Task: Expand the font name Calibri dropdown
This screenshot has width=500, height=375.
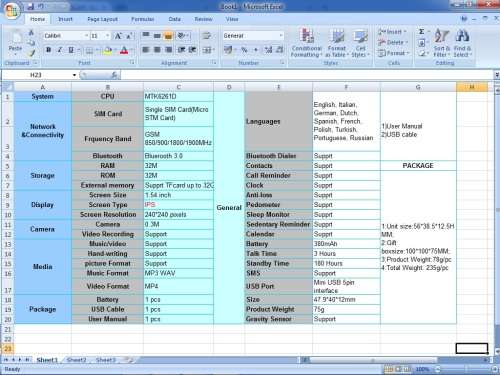Action: click(86, 36)
